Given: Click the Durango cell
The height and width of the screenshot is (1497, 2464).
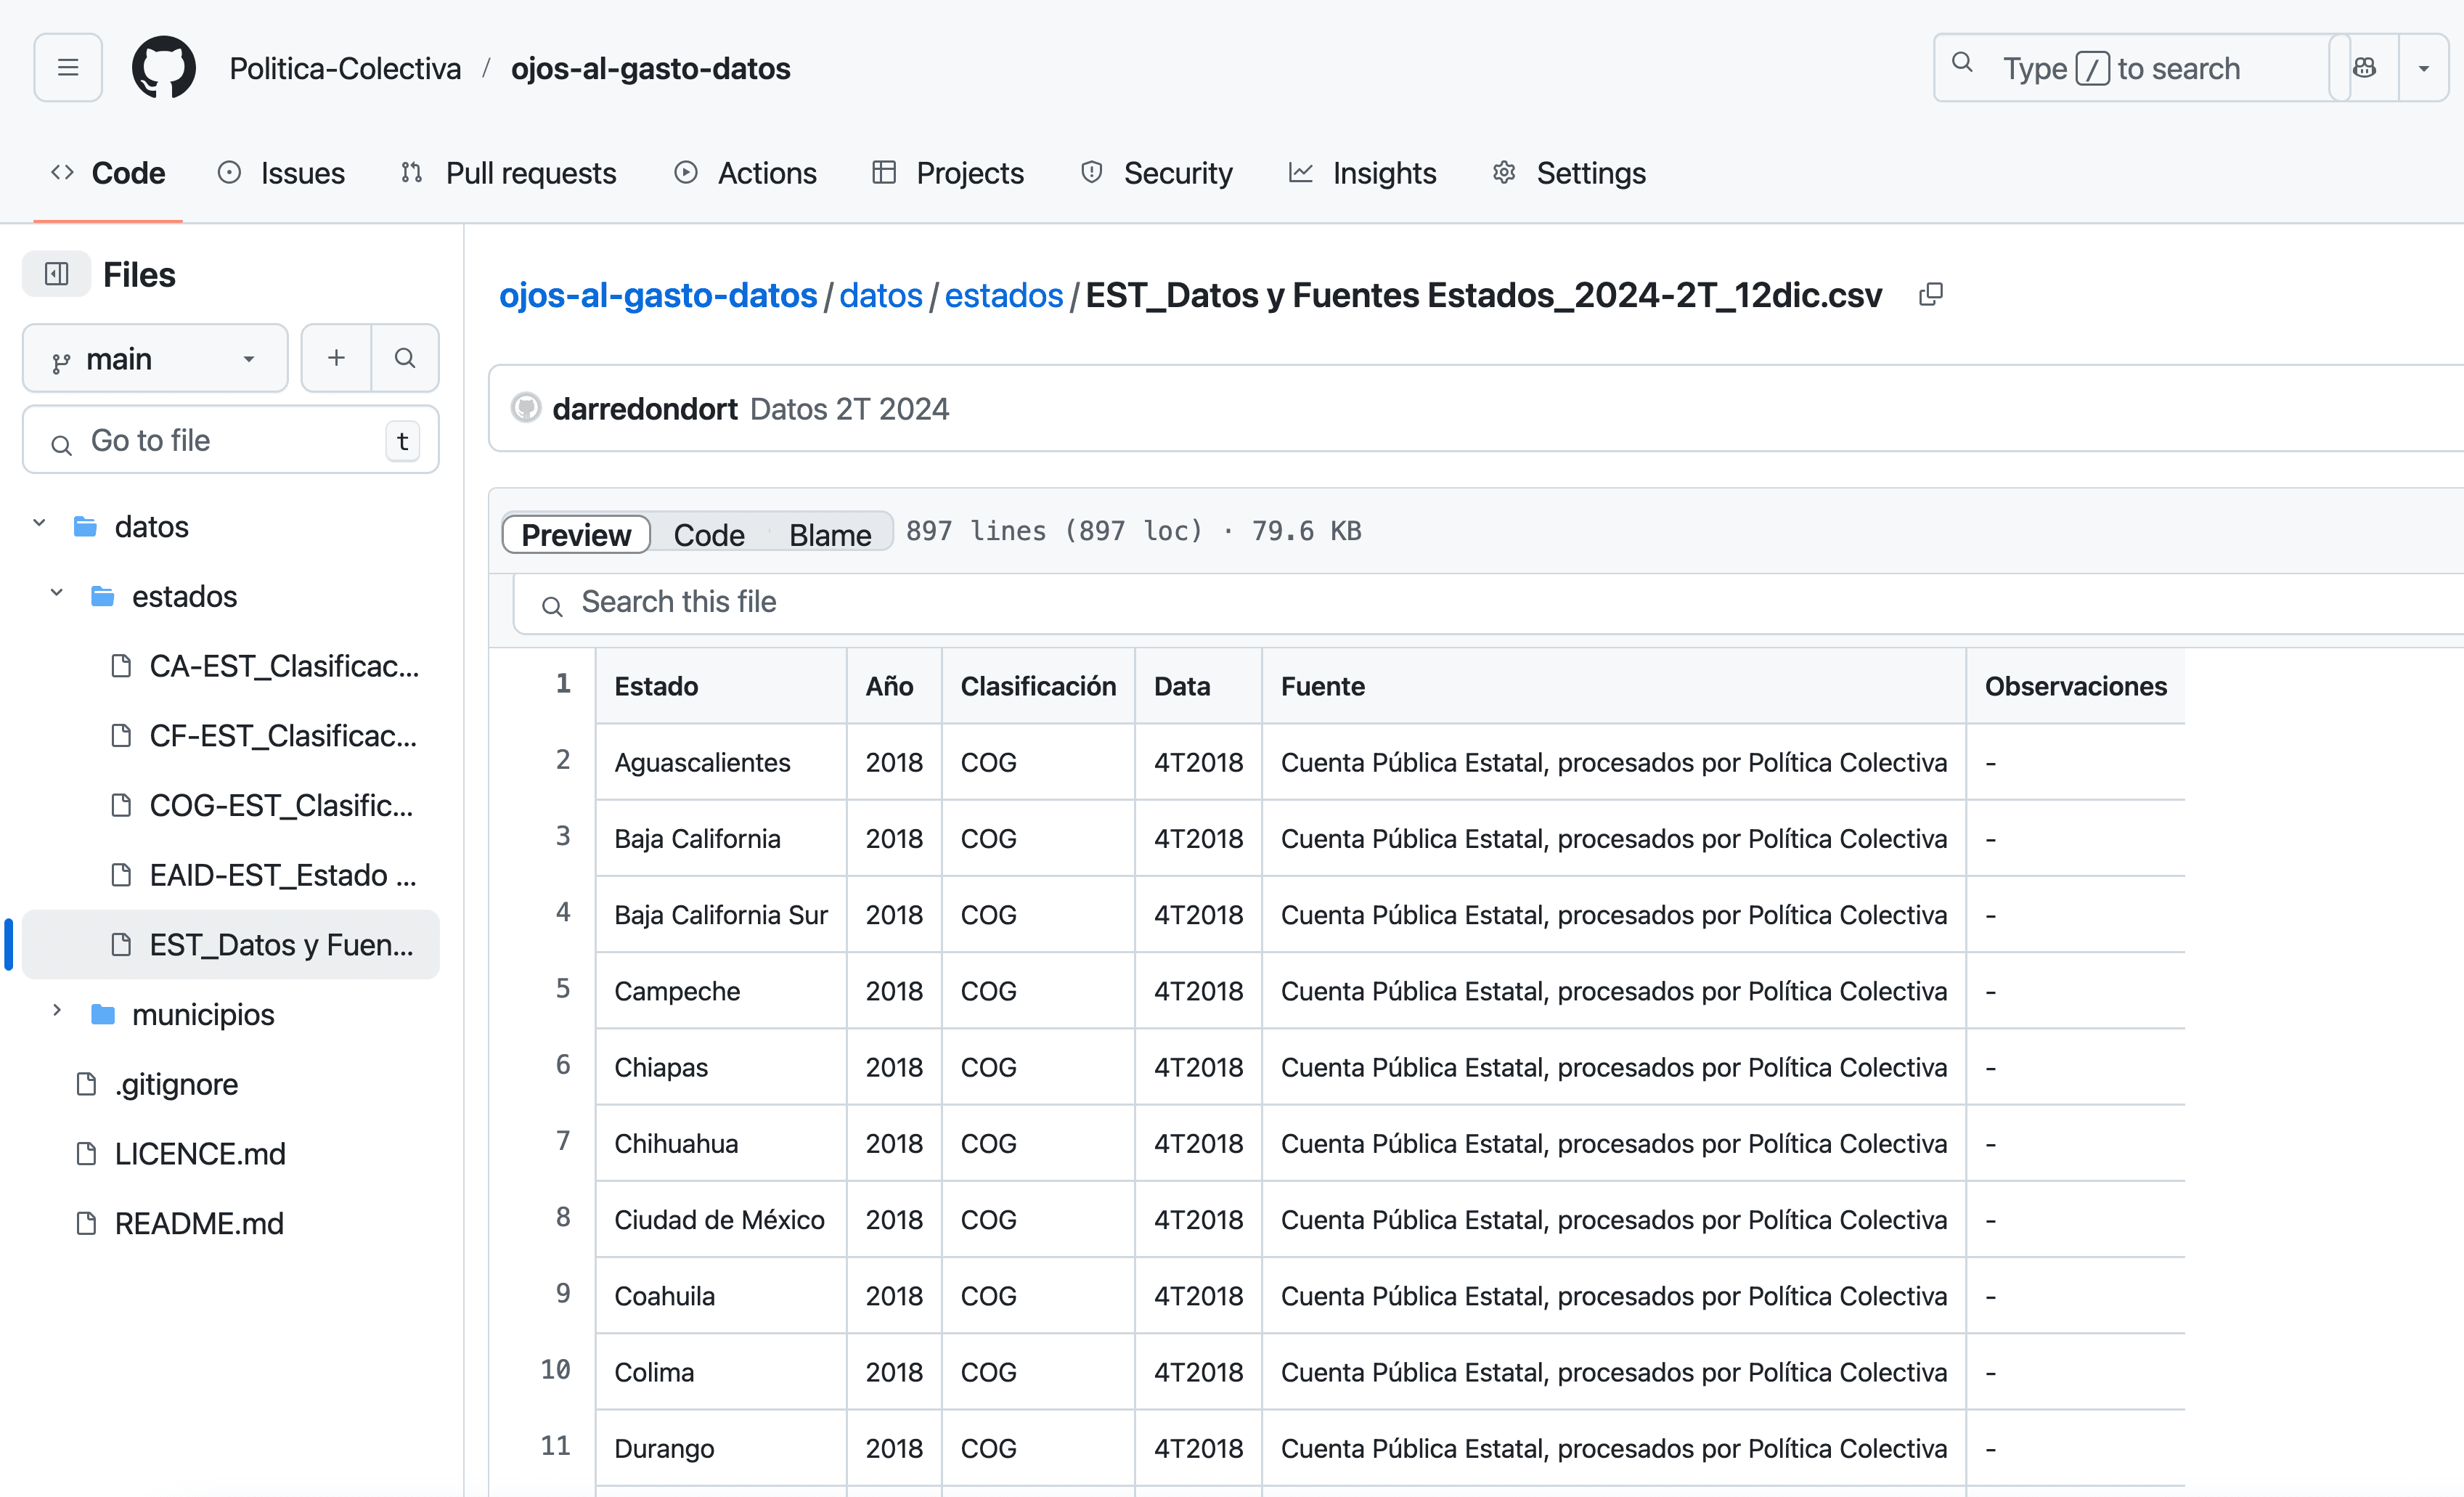Looking at the screenshot, I should (x=721, y=1448).
